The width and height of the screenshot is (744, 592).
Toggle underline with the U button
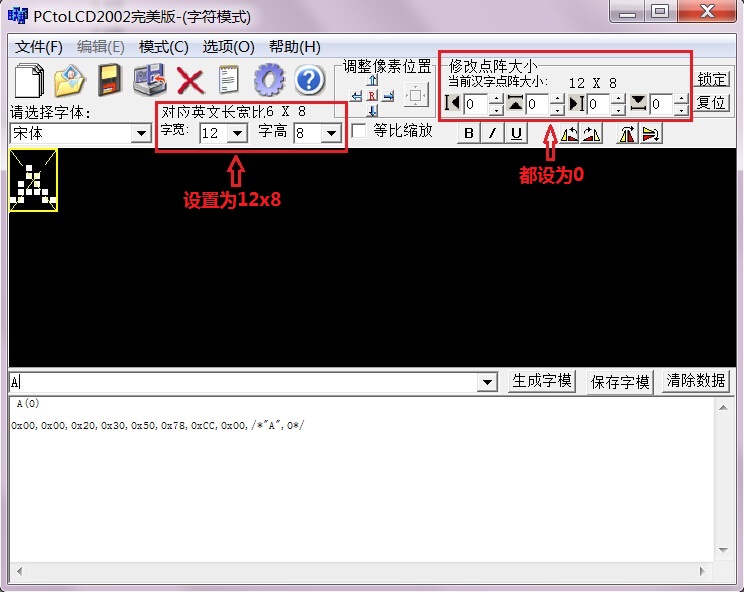[516, 134]
